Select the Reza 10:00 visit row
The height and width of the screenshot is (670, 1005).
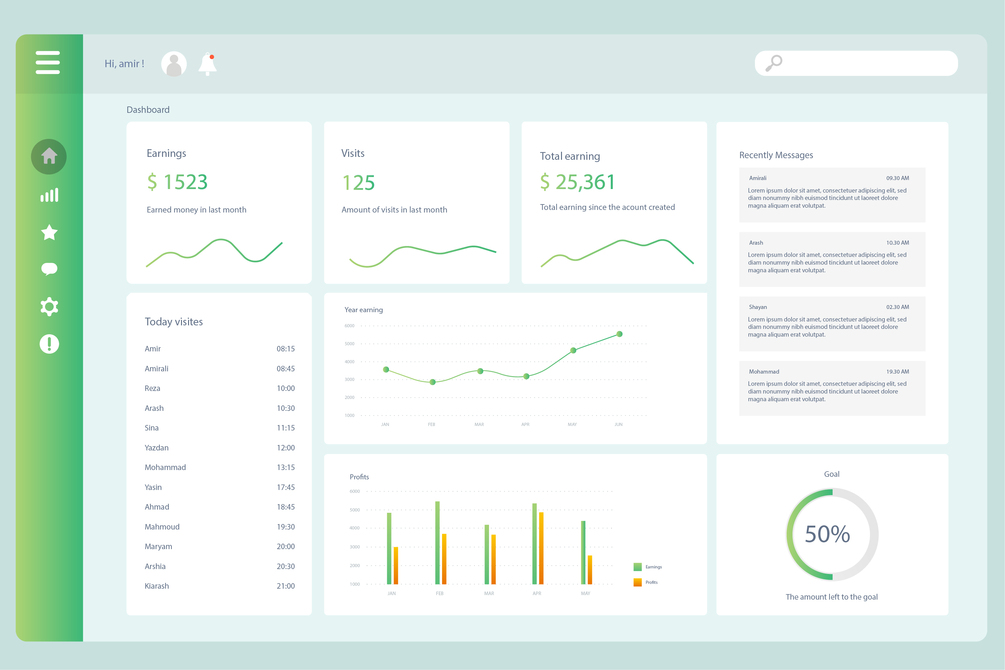click(220, 389)
